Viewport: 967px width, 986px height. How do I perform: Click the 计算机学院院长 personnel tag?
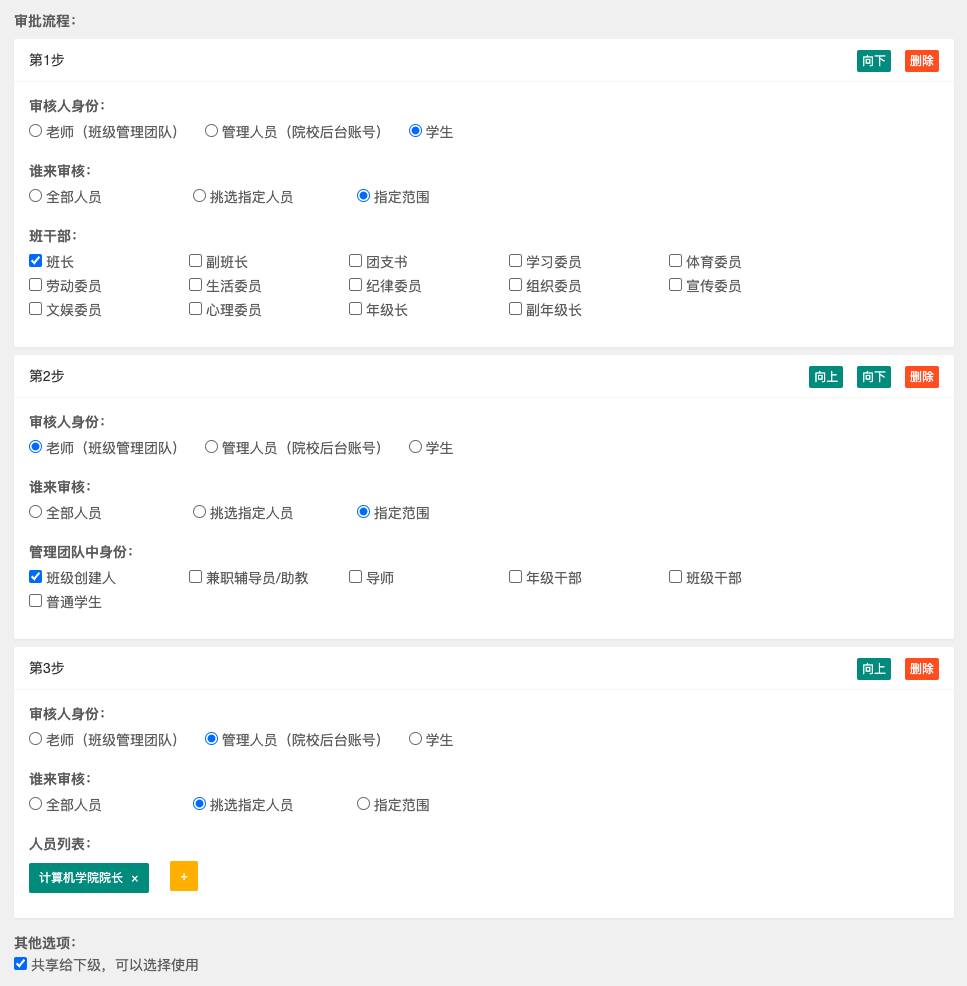click(81, 878)
